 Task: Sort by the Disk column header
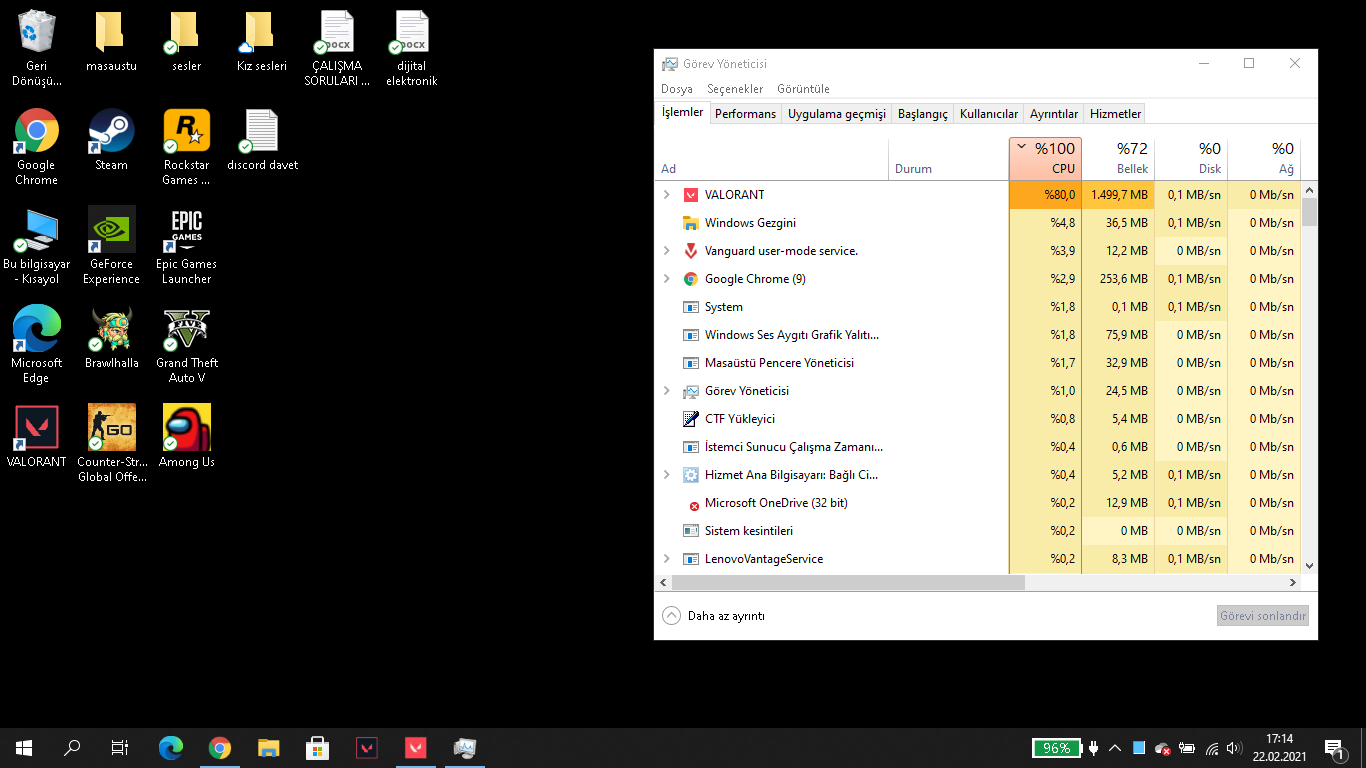click(x=1191, y=159)
